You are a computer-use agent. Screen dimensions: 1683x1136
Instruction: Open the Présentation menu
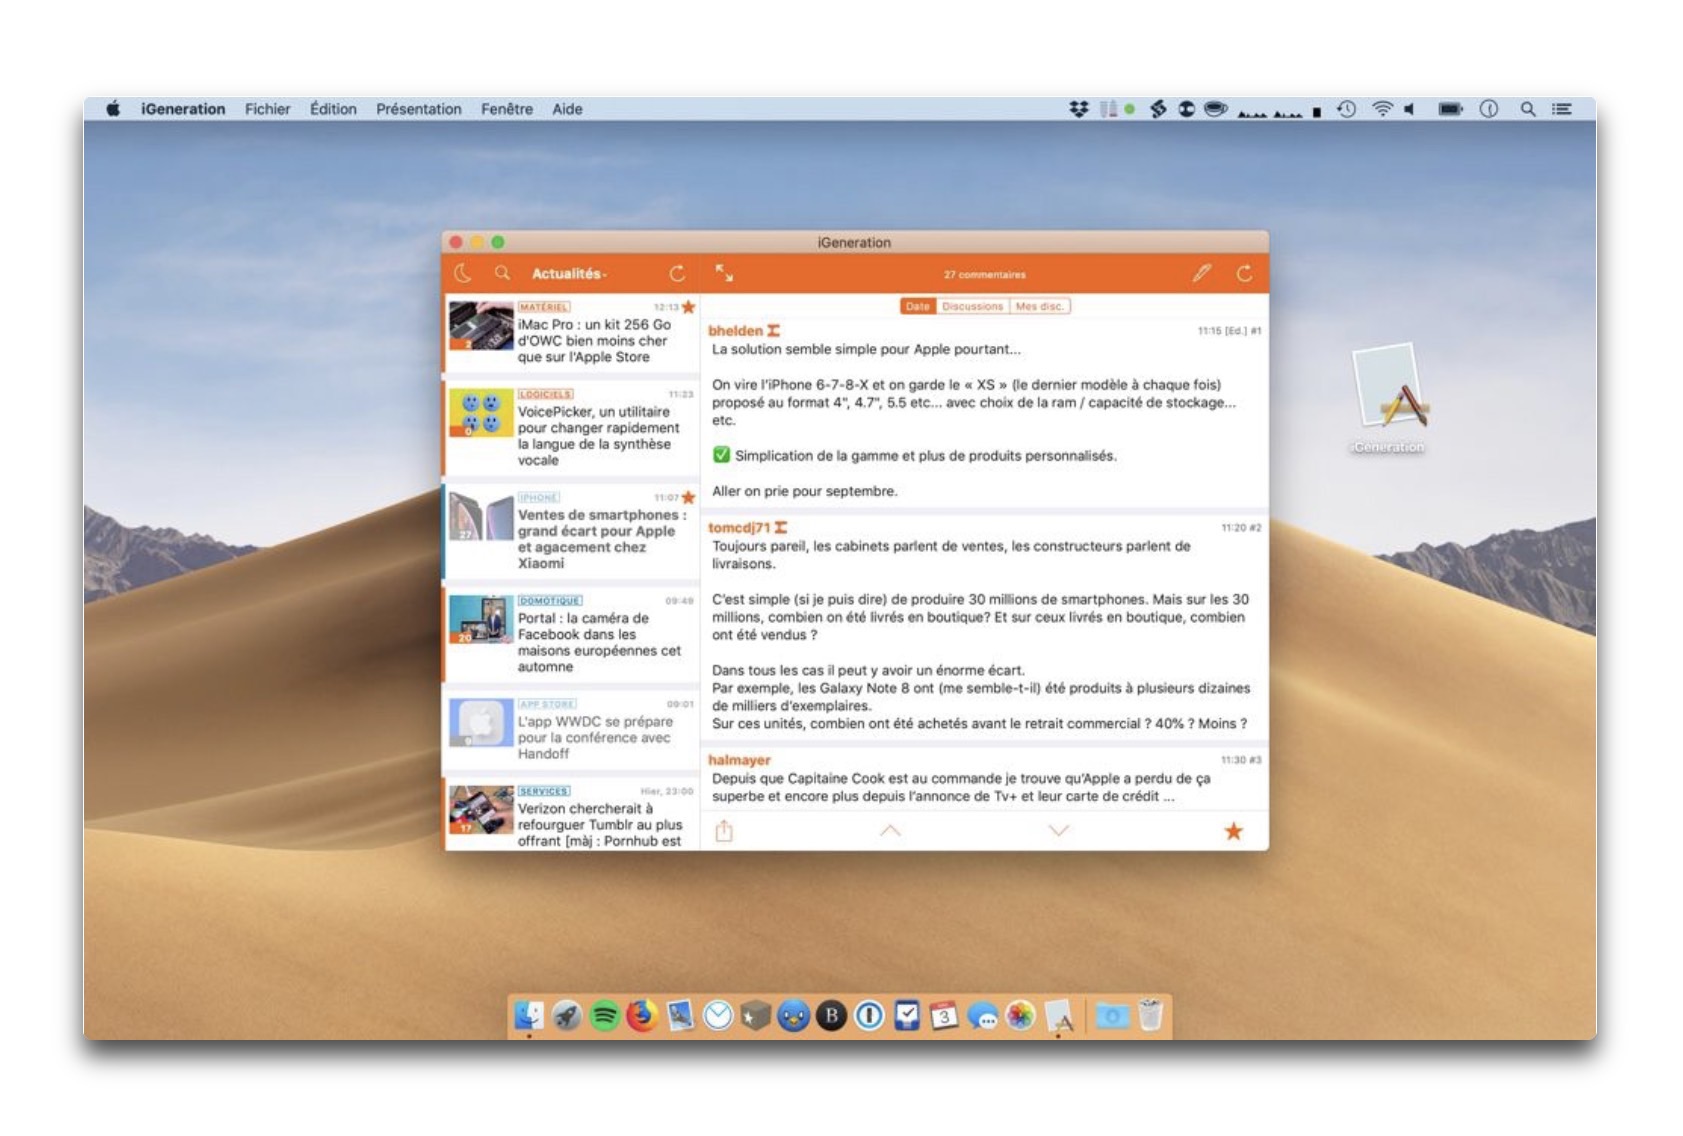pyautogui.click(x=418, y=109)
